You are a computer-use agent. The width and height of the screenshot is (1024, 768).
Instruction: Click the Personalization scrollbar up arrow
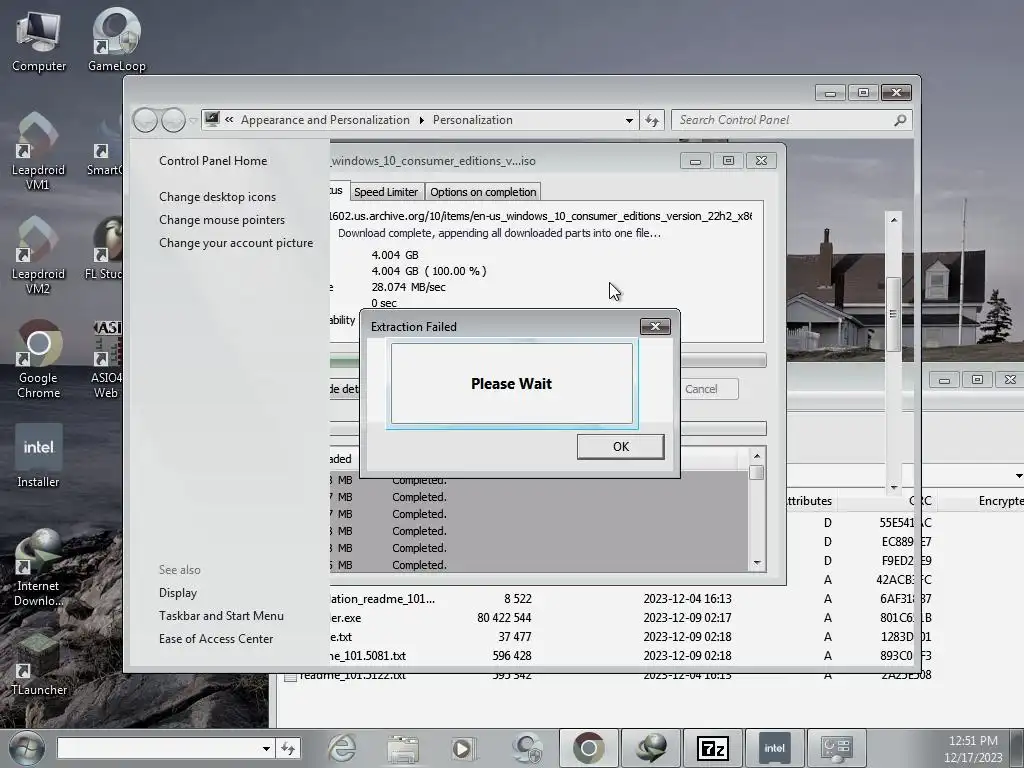[893, 220]
